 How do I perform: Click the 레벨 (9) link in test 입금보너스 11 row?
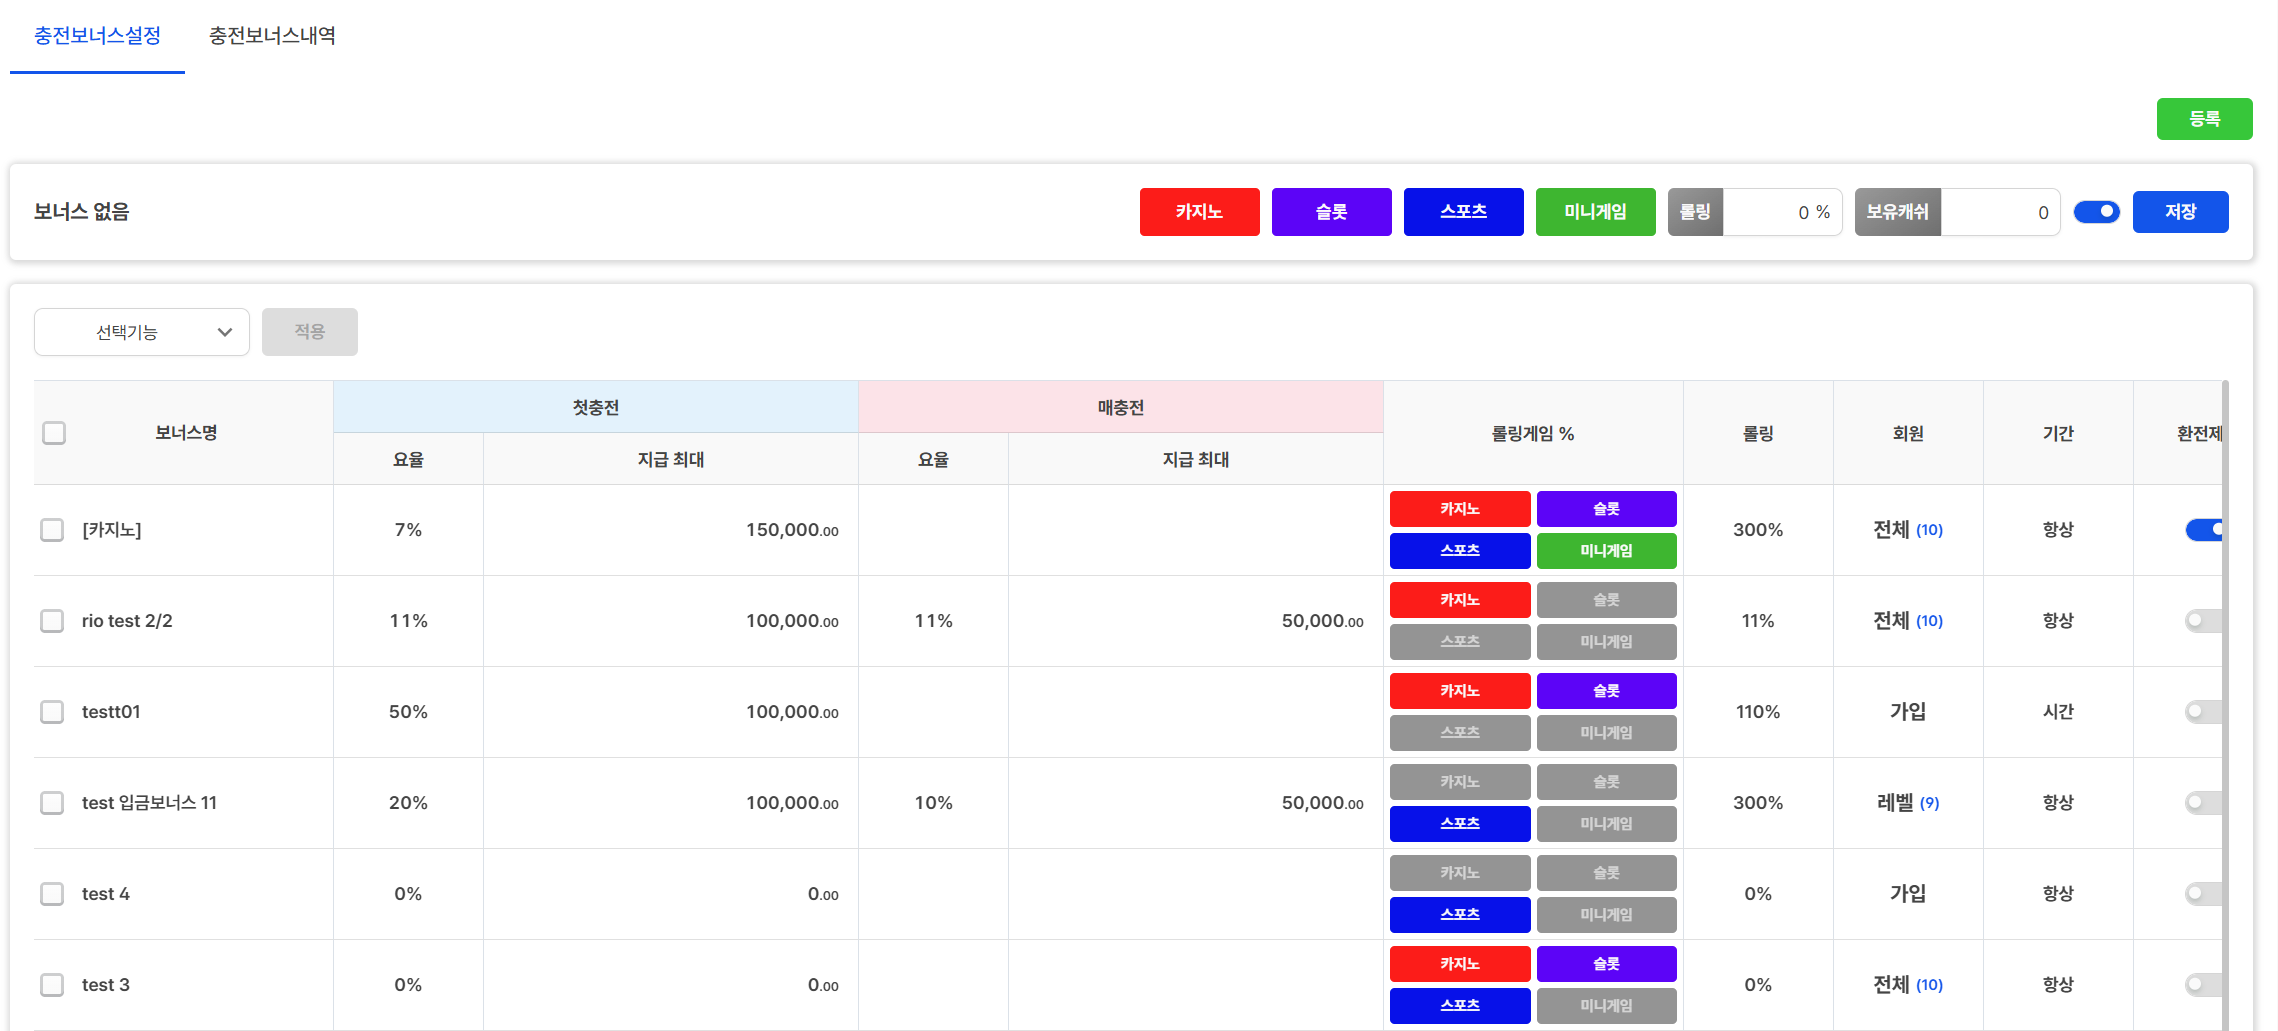tap(1907, 803)
